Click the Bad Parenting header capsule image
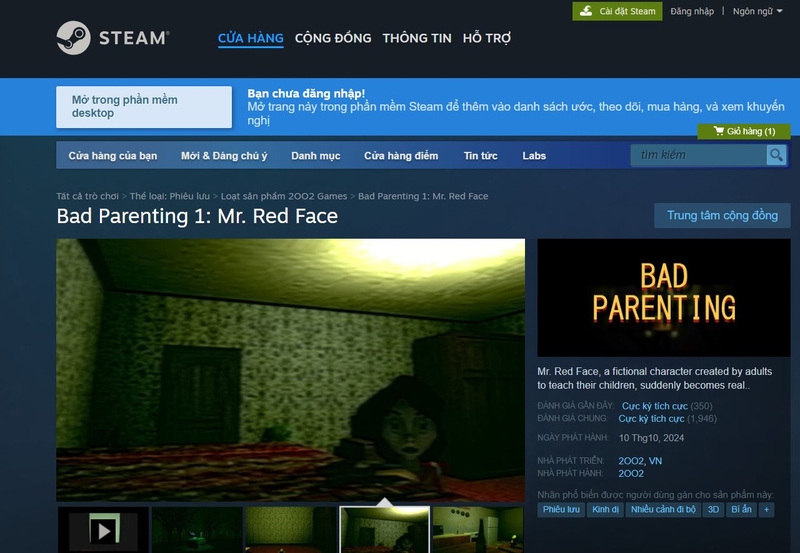 tap(664, 297)
